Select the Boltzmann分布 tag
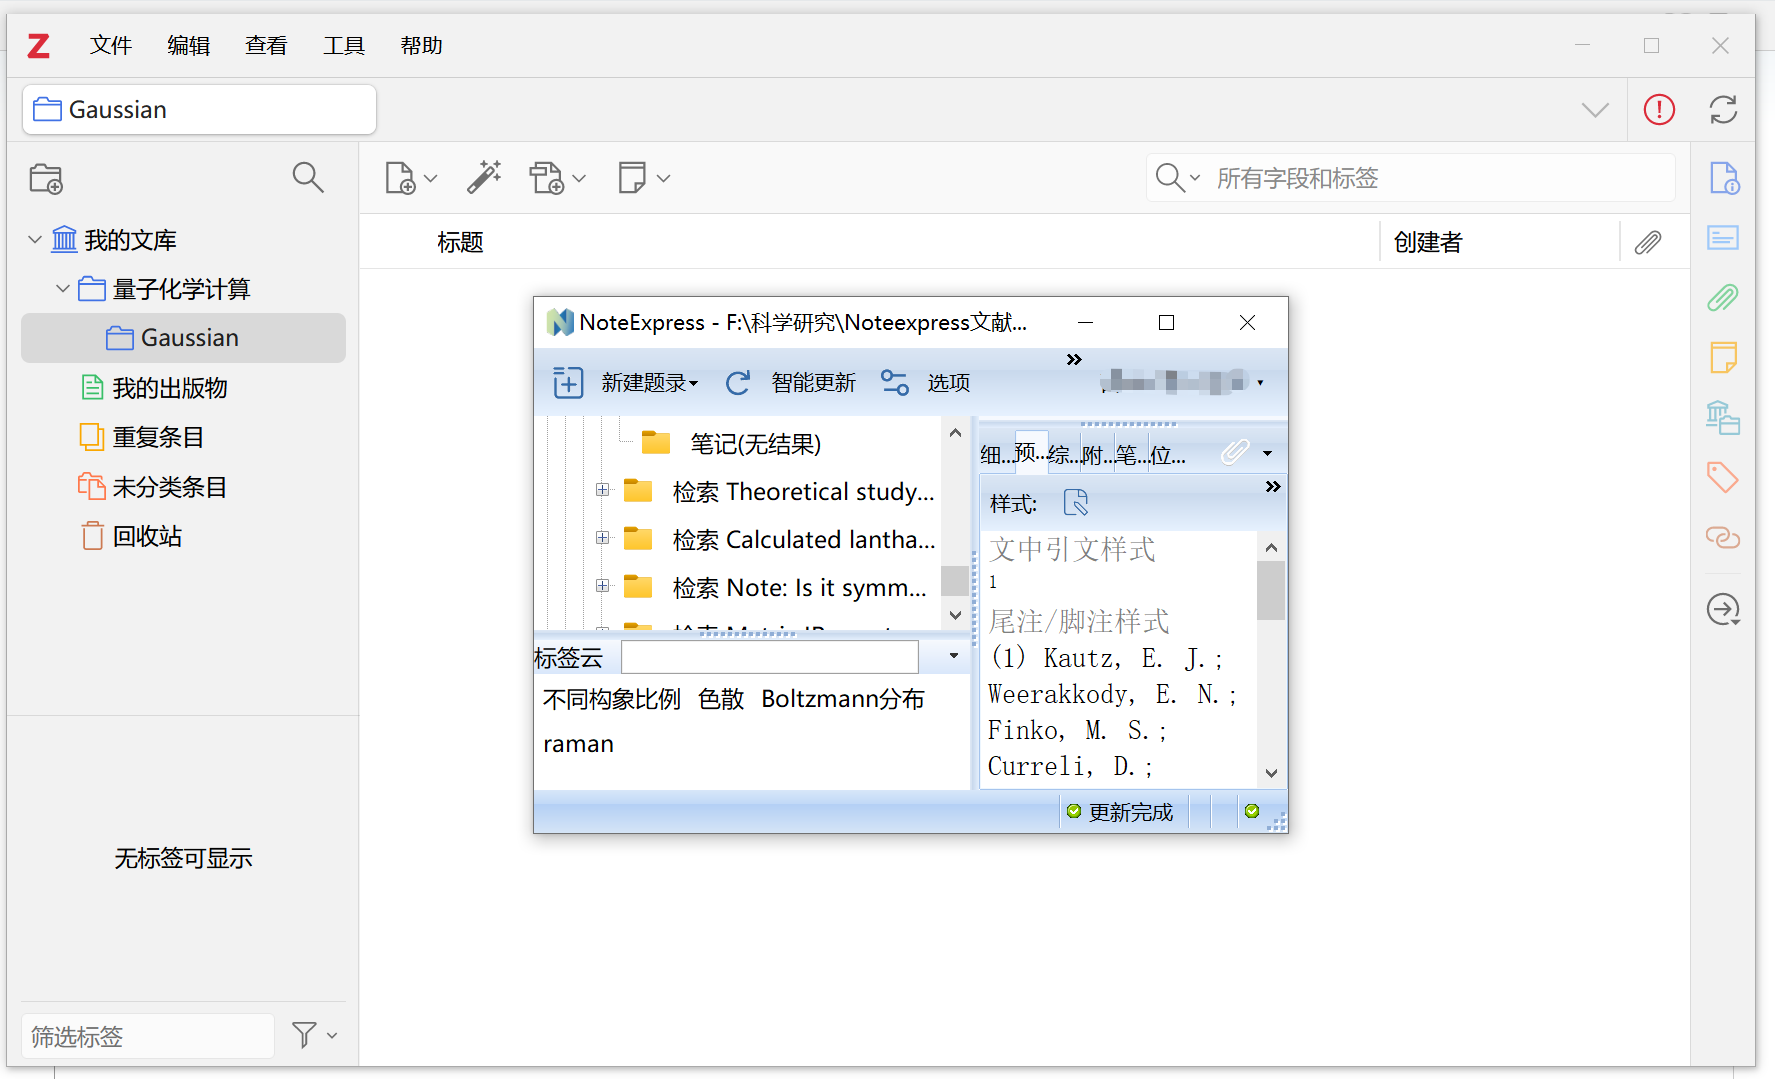The width and height of the screenshot is (1775, 1079). pos(843,699)
